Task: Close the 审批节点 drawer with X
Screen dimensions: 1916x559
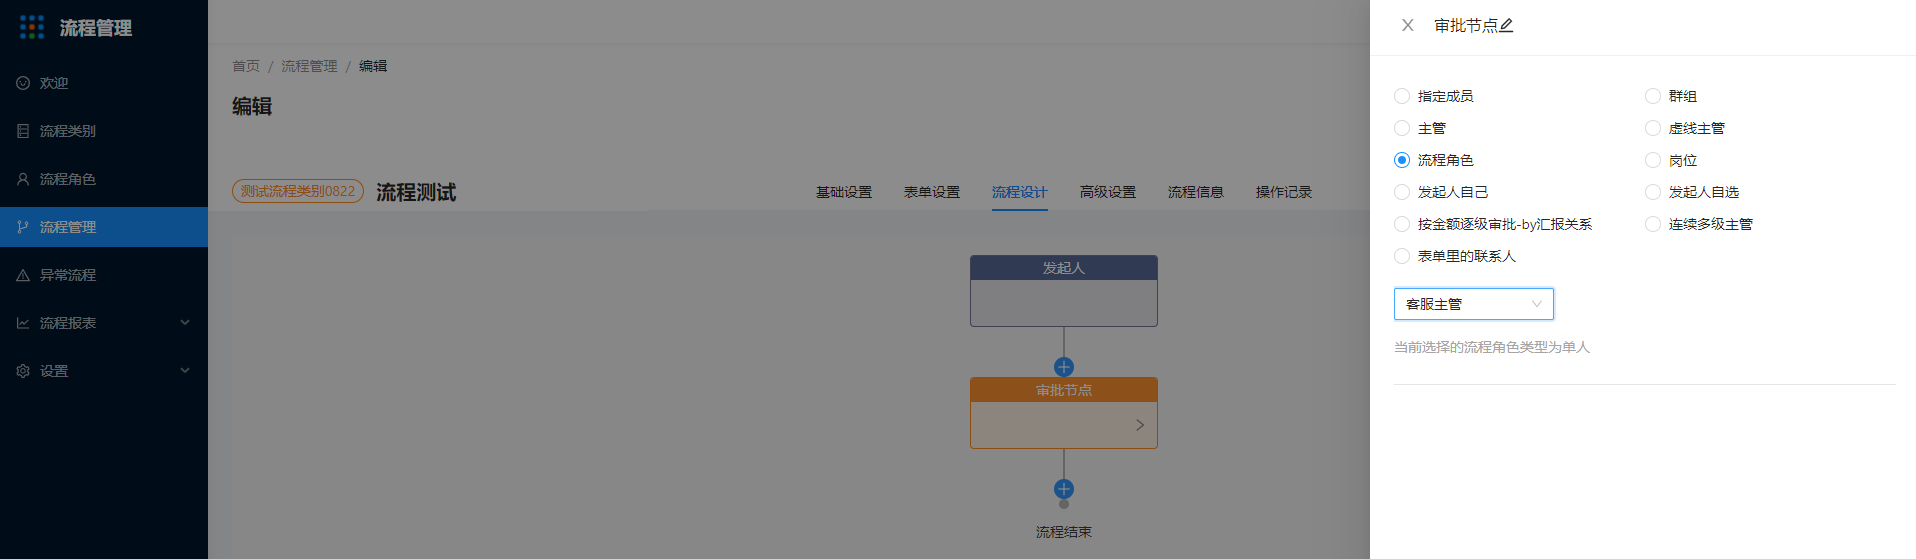Action: pos(1407,25)
